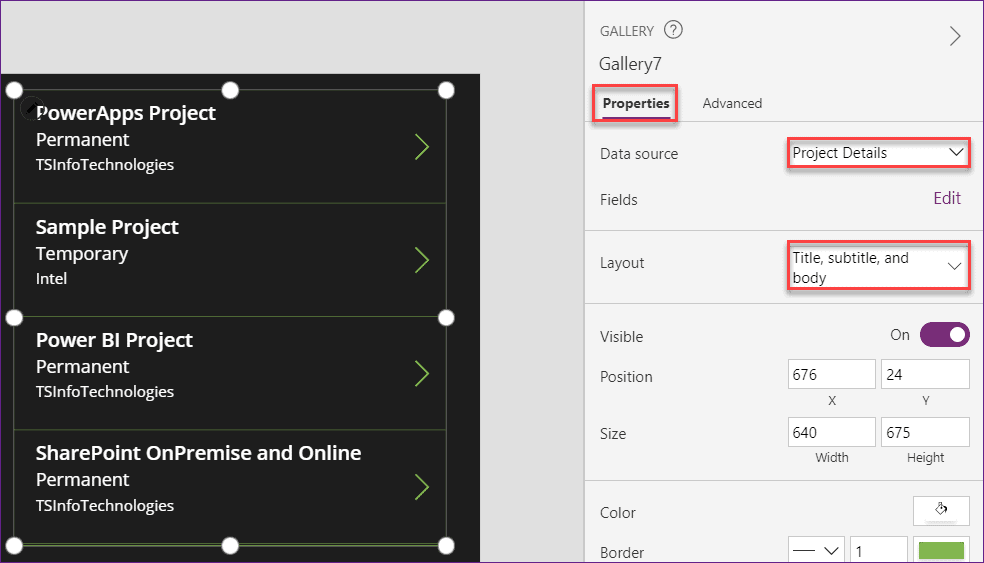
Task: Click the Edit link for Fields
Action: point(947,198)
